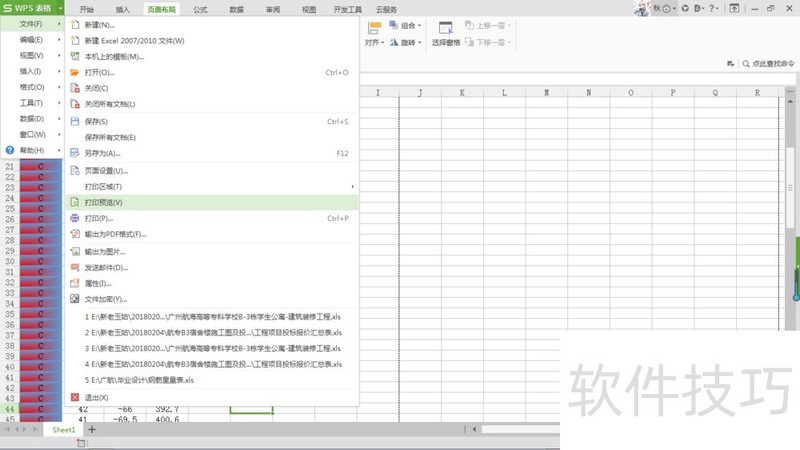Open recent file 2 工程项目投标报价汇总表.xls

pyautogui.click(x=212, y=332)
